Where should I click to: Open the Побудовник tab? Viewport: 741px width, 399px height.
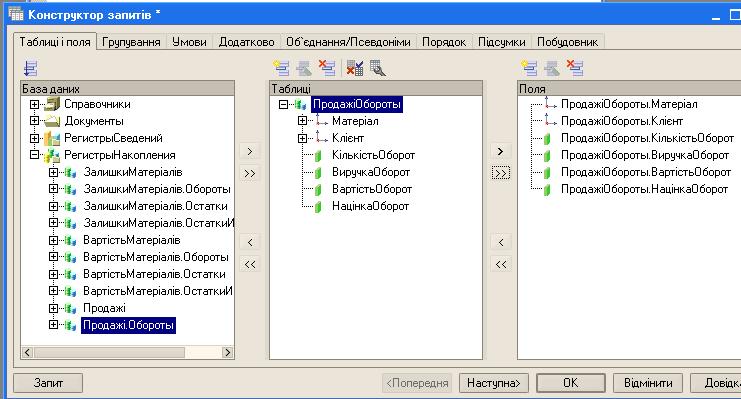(x=568, y=42)
